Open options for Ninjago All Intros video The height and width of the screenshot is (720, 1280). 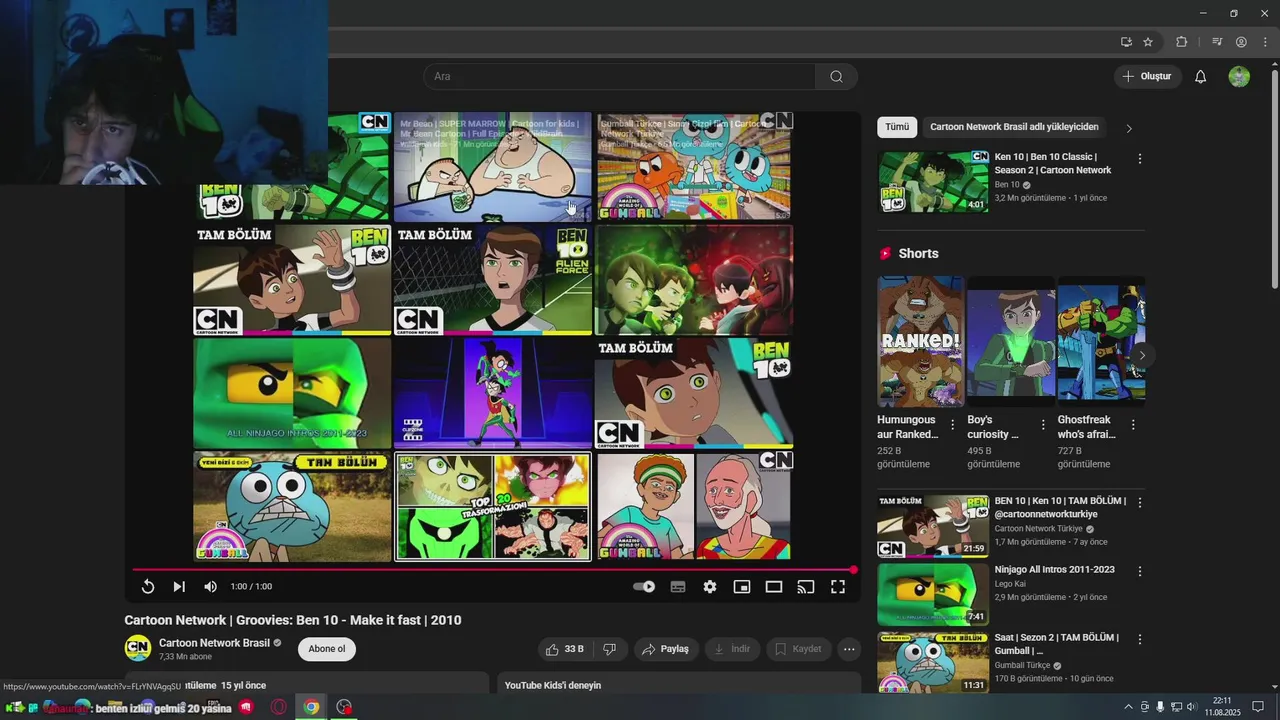point(1139,571)
